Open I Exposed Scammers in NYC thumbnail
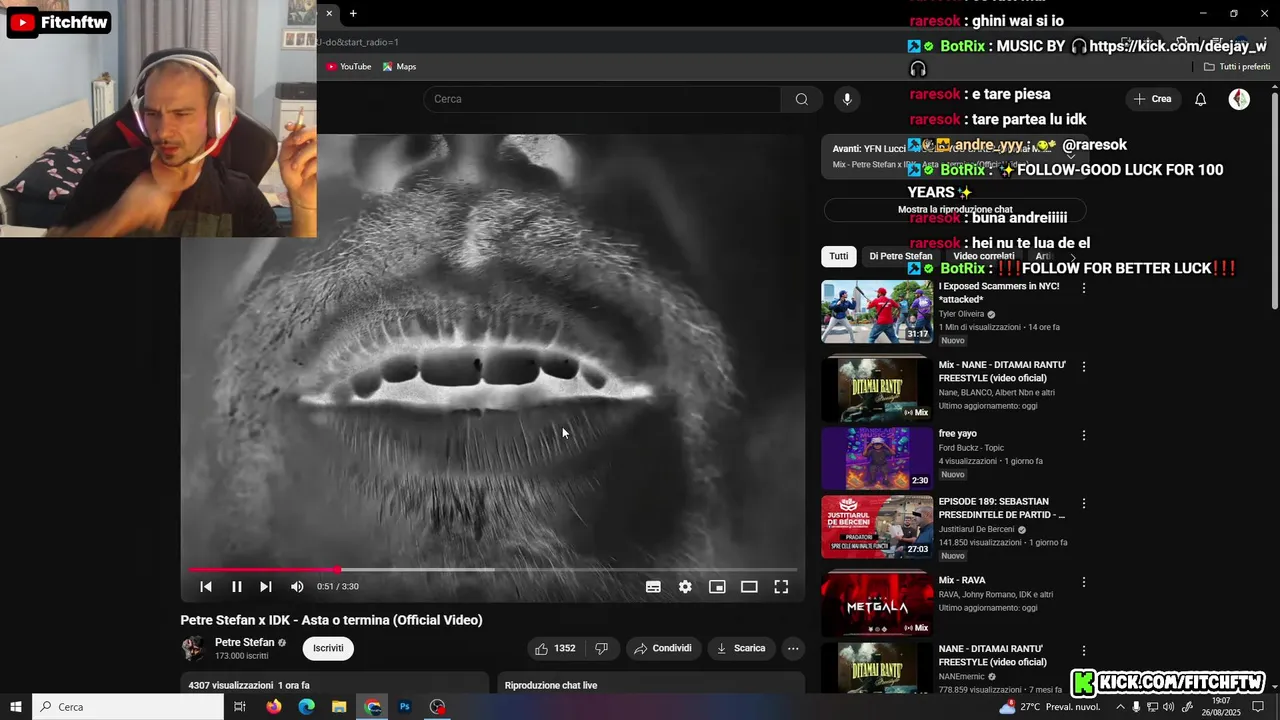1280x720 pixels. tap(877, 312)
